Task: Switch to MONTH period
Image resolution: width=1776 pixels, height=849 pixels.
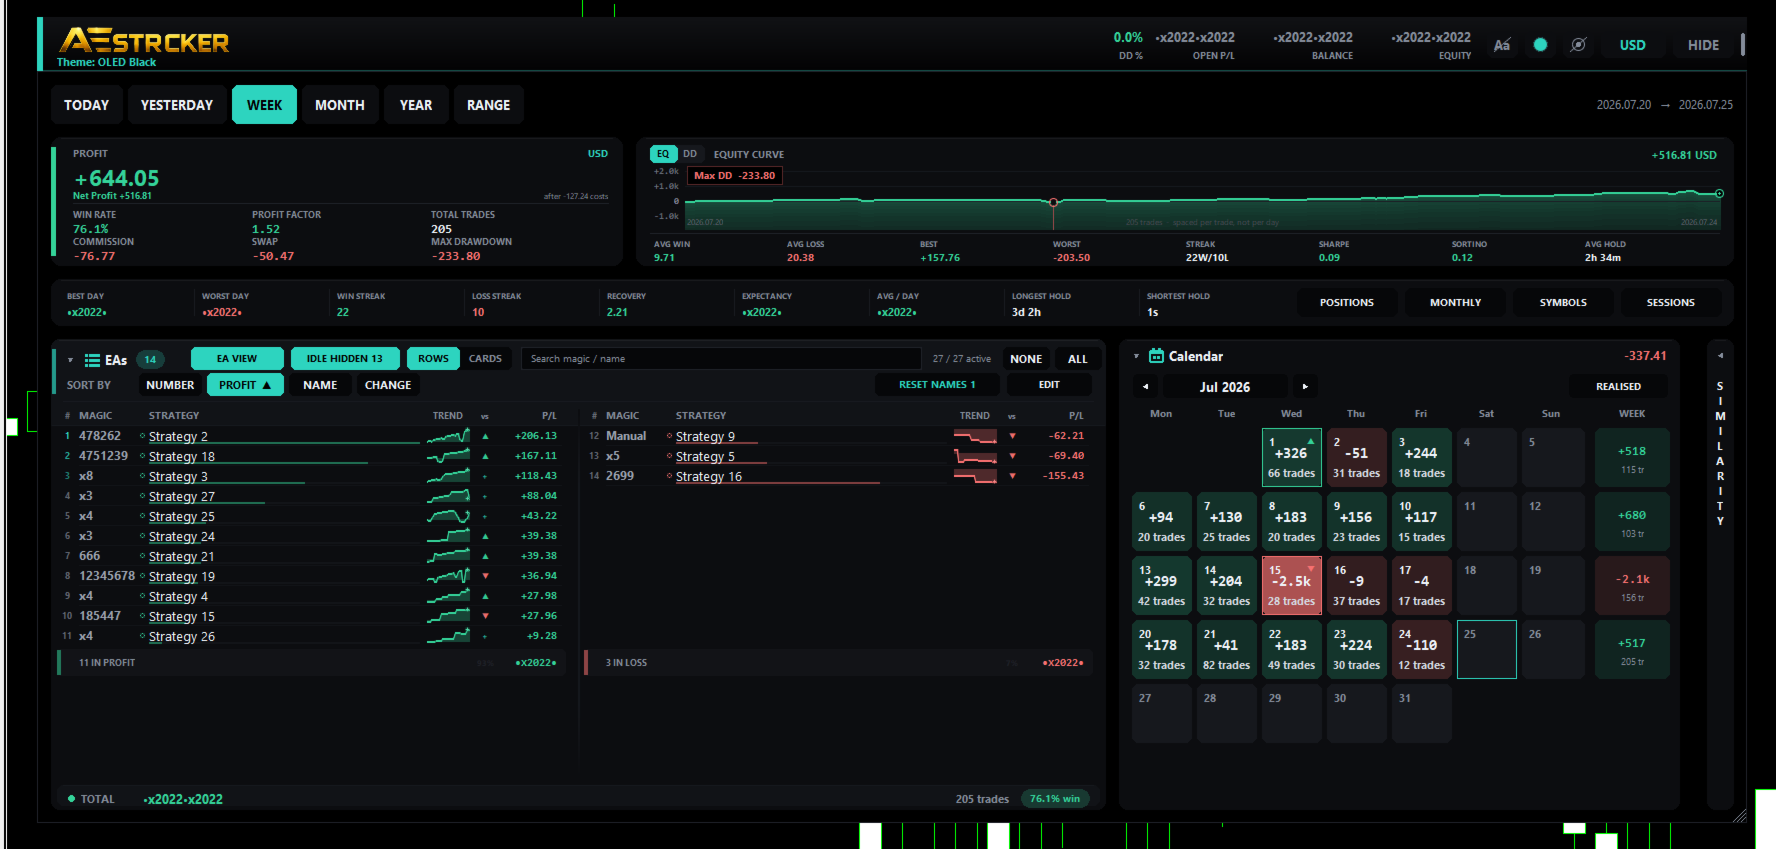Action: 340,105
